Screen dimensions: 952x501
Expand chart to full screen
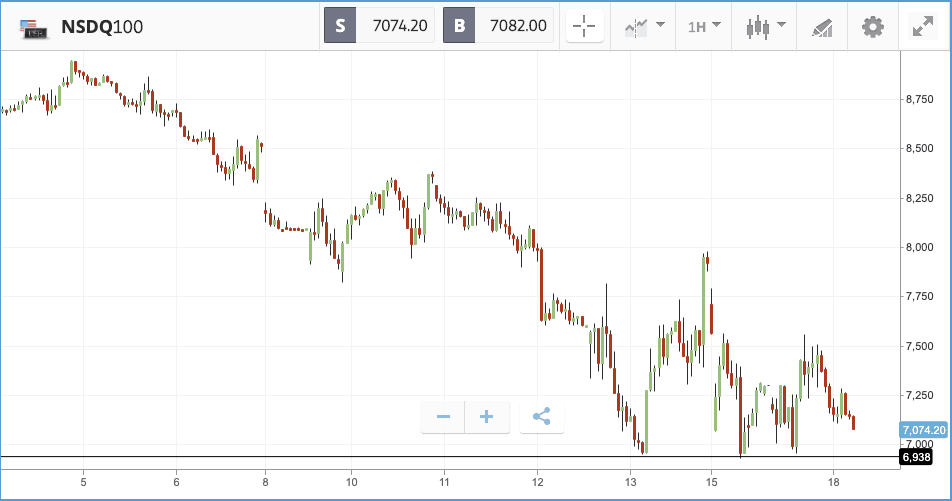point(923,27)
